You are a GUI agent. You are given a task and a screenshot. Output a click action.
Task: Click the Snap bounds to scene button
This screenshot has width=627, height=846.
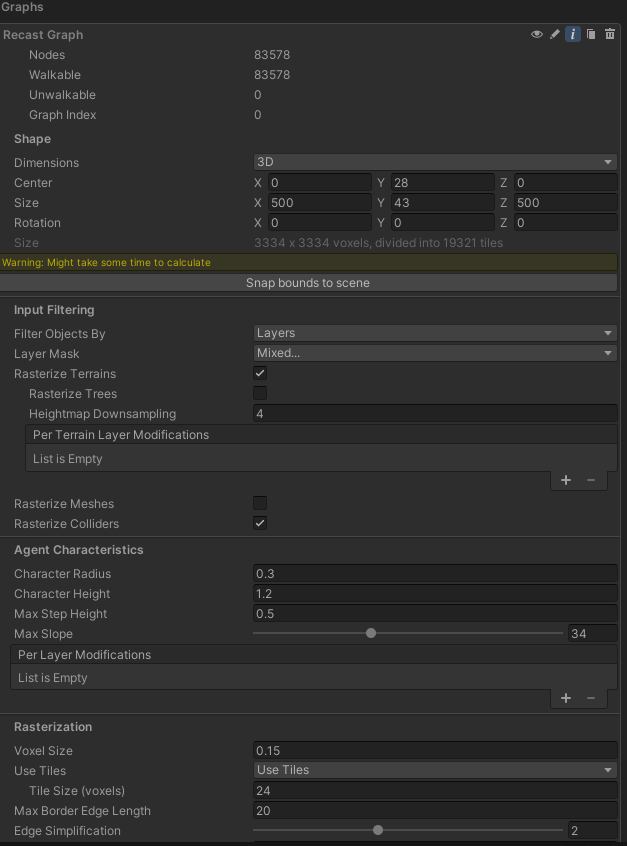308,283
